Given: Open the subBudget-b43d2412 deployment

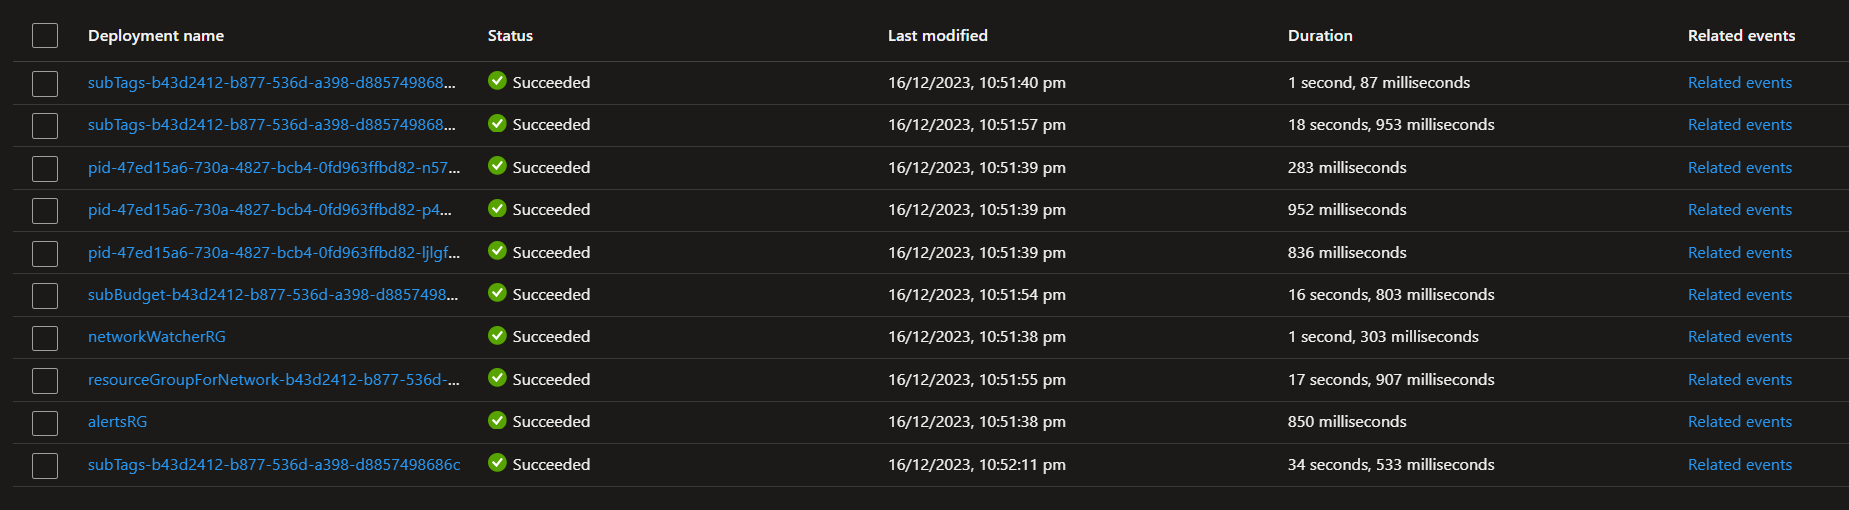Looking at the screenshot, I should point(273,295).
